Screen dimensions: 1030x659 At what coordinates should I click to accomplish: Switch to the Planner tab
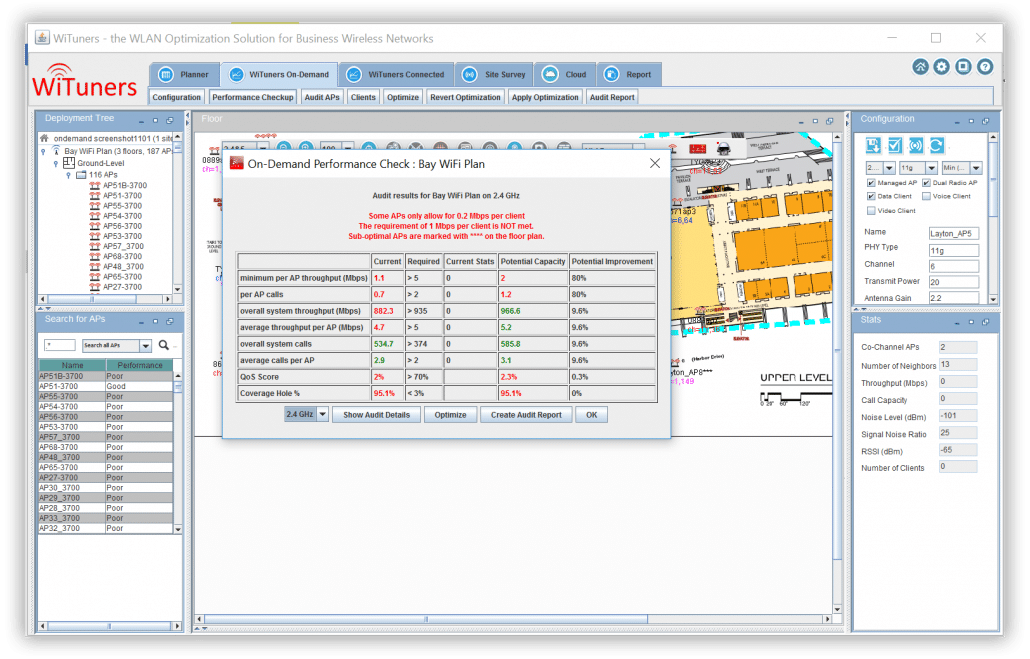tap(184, 75)
